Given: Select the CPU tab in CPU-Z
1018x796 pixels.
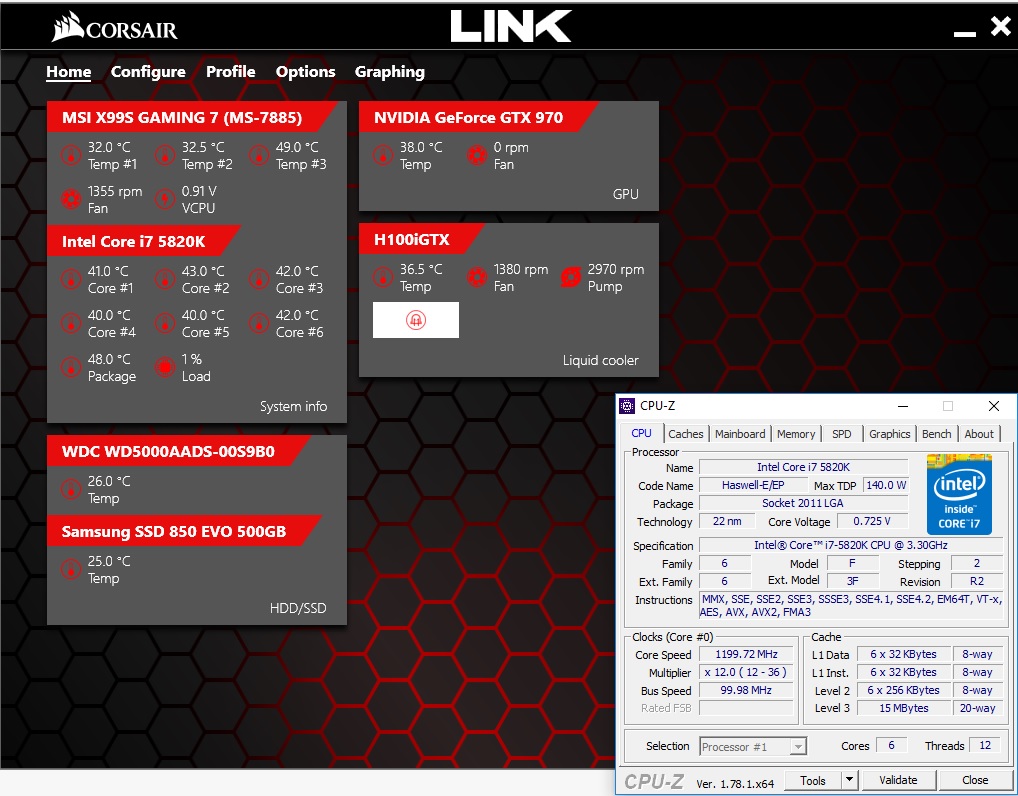Looking at the screenshot, I should [641, 433].
